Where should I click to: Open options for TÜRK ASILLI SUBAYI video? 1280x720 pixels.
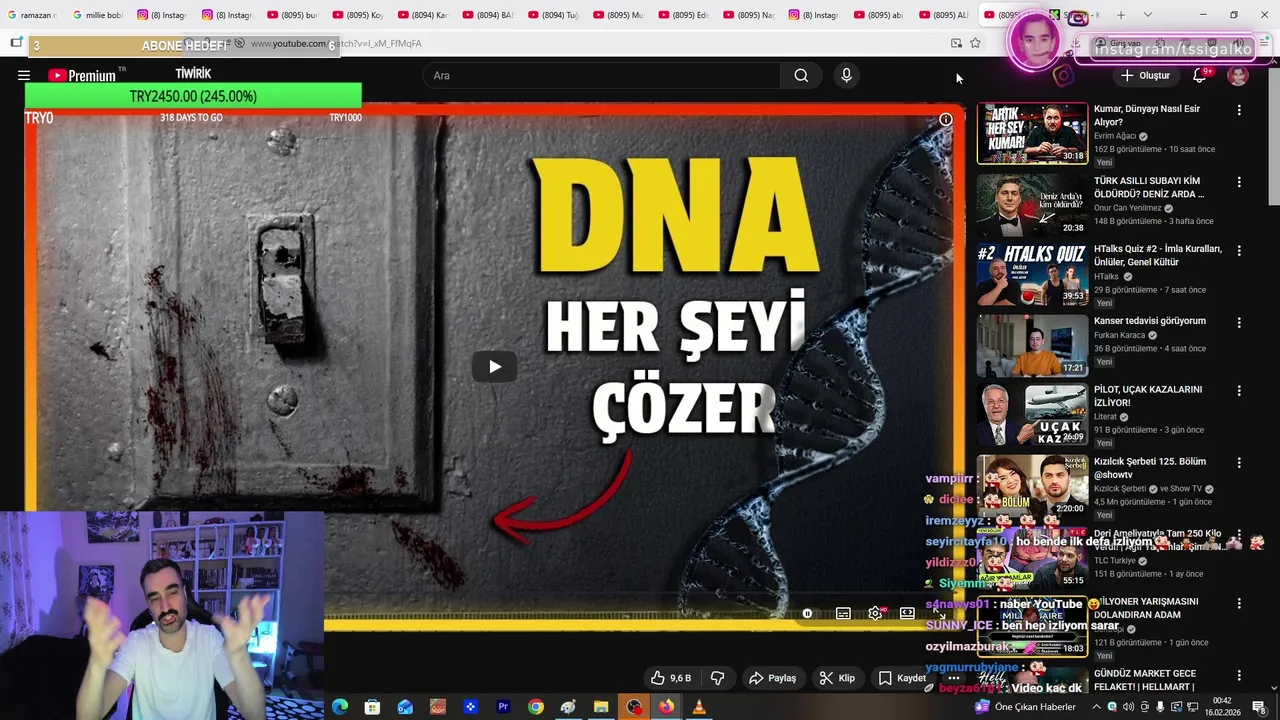click(x=1239, y=182)
